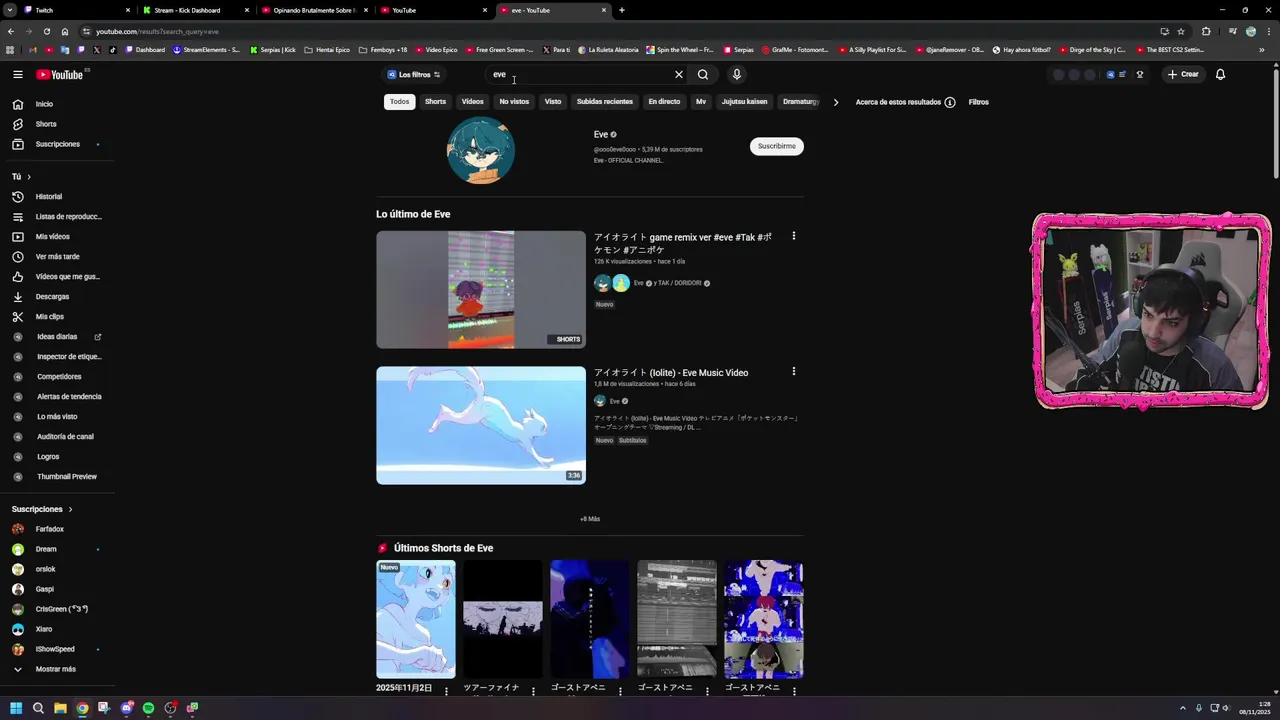Bookmark this page with the star icon
Screen dimensions: 1280x720
click(x=1181, y=31)
